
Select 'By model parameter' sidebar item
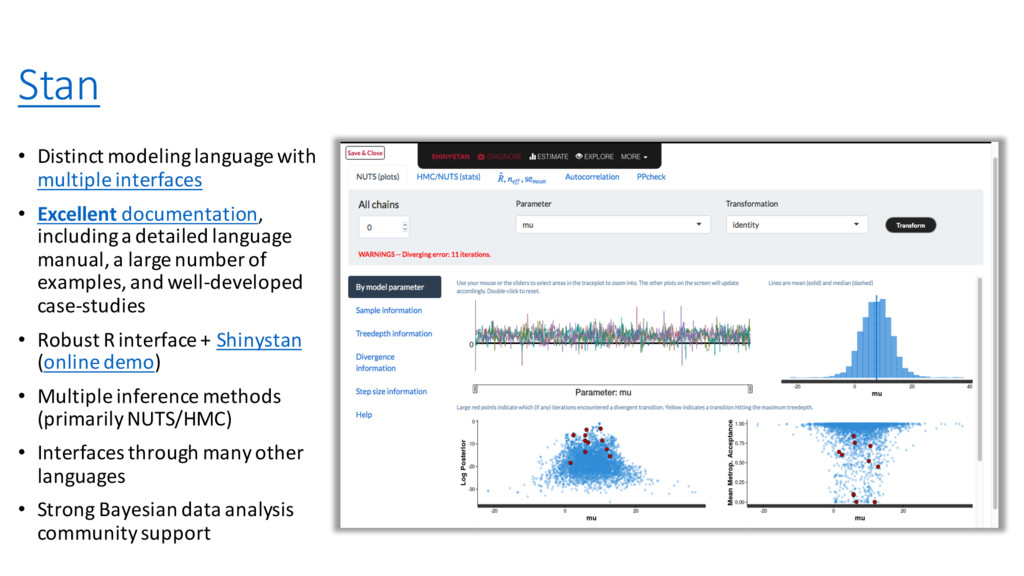click(394, 287)
